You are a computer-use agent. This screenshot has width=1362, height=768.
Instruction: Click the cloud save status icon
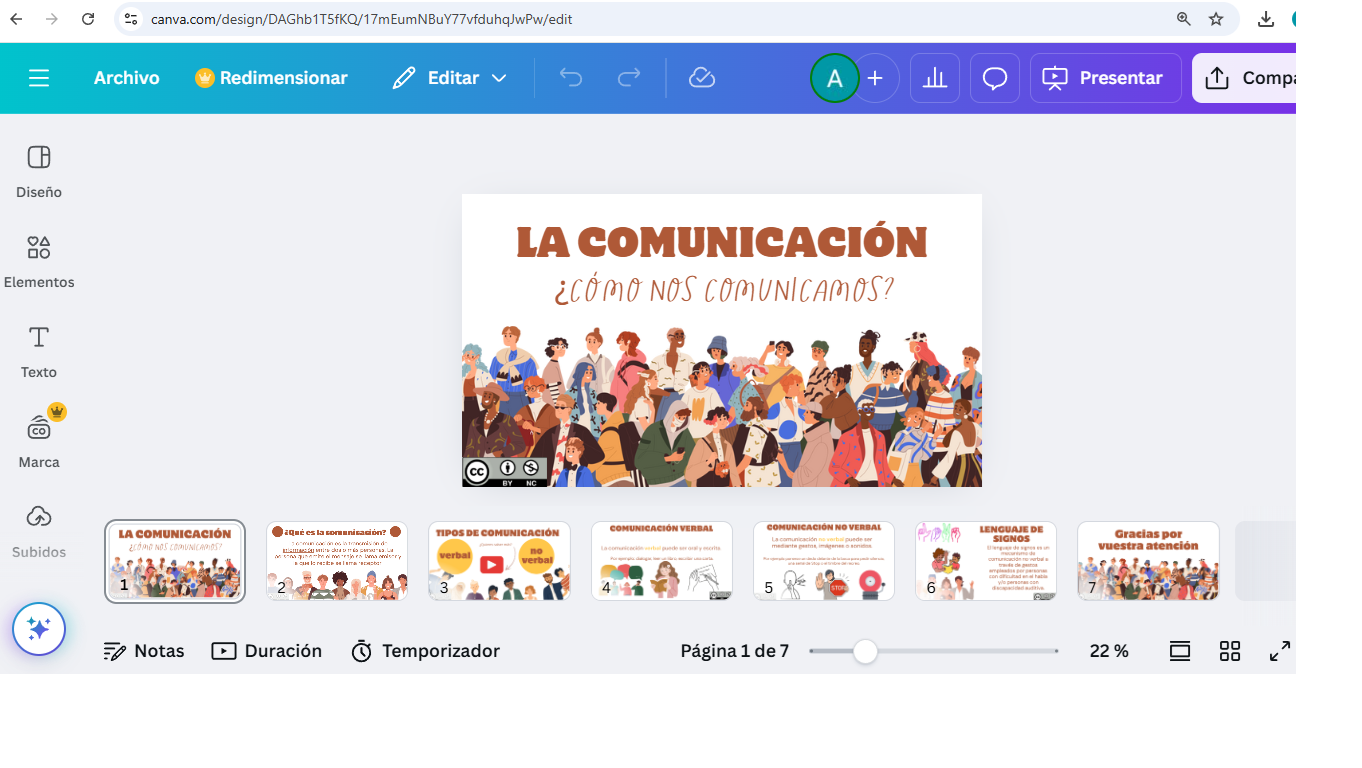coord(702,78)
